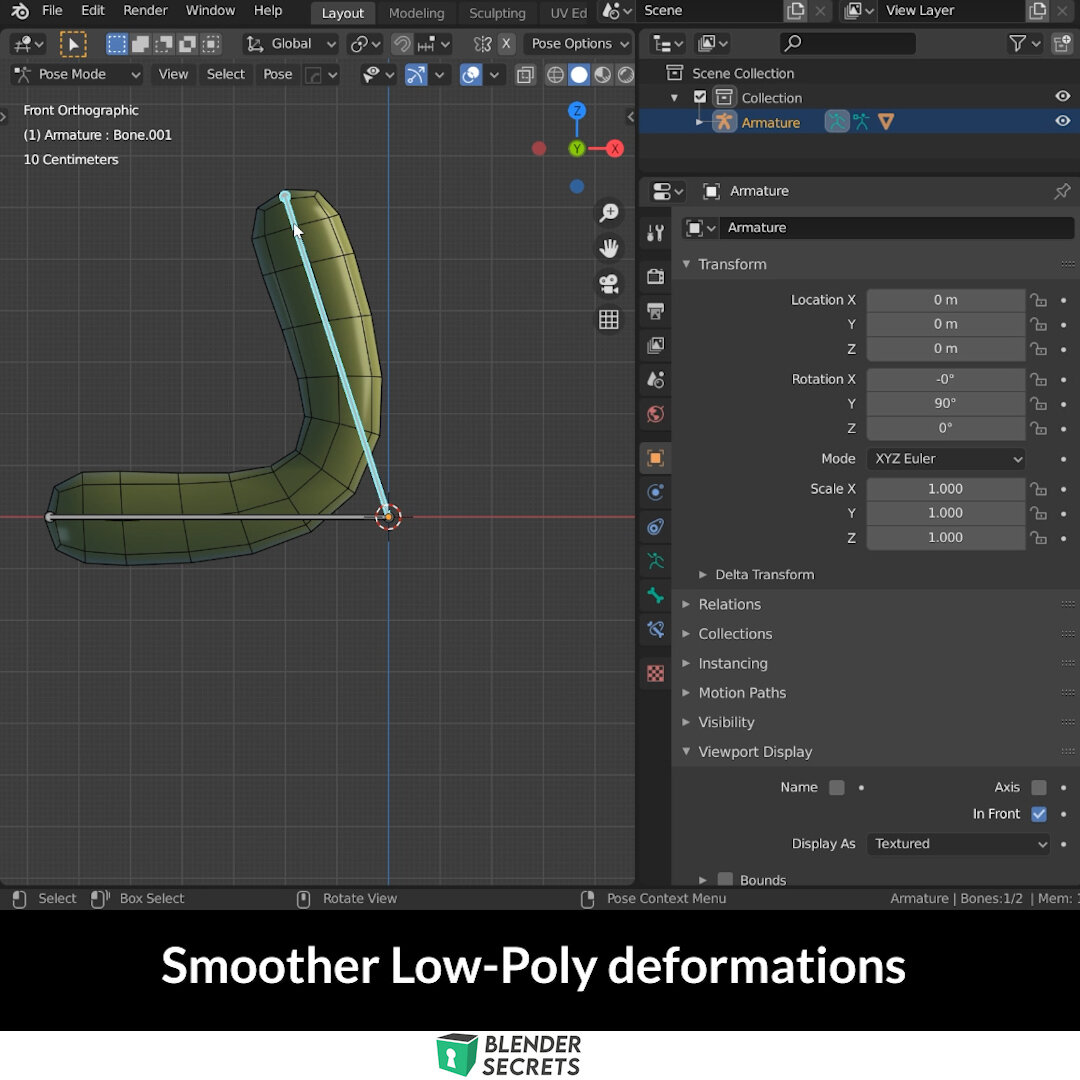Enable the Axis display checkbox
The image size is (1080, 1080).
(1039, 787)
